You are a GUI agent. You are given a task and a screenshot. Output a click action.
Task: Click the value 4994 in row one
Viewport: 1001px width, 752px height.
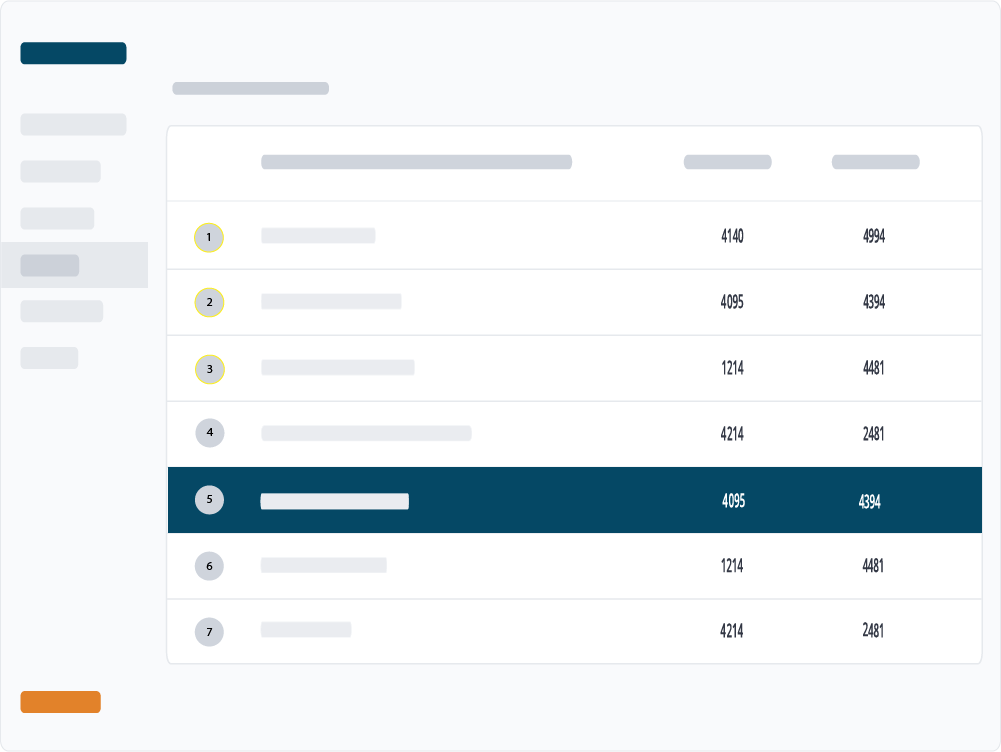[874, 237]
